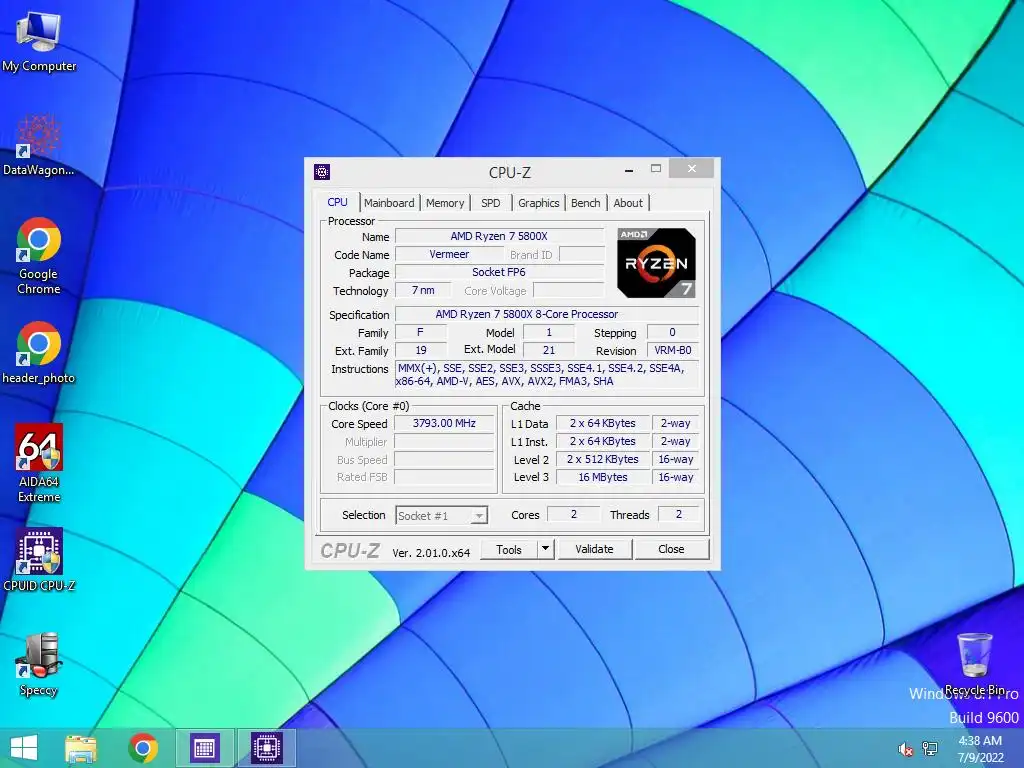Select the first purple taskbar window icon

[x=204, y=748]
